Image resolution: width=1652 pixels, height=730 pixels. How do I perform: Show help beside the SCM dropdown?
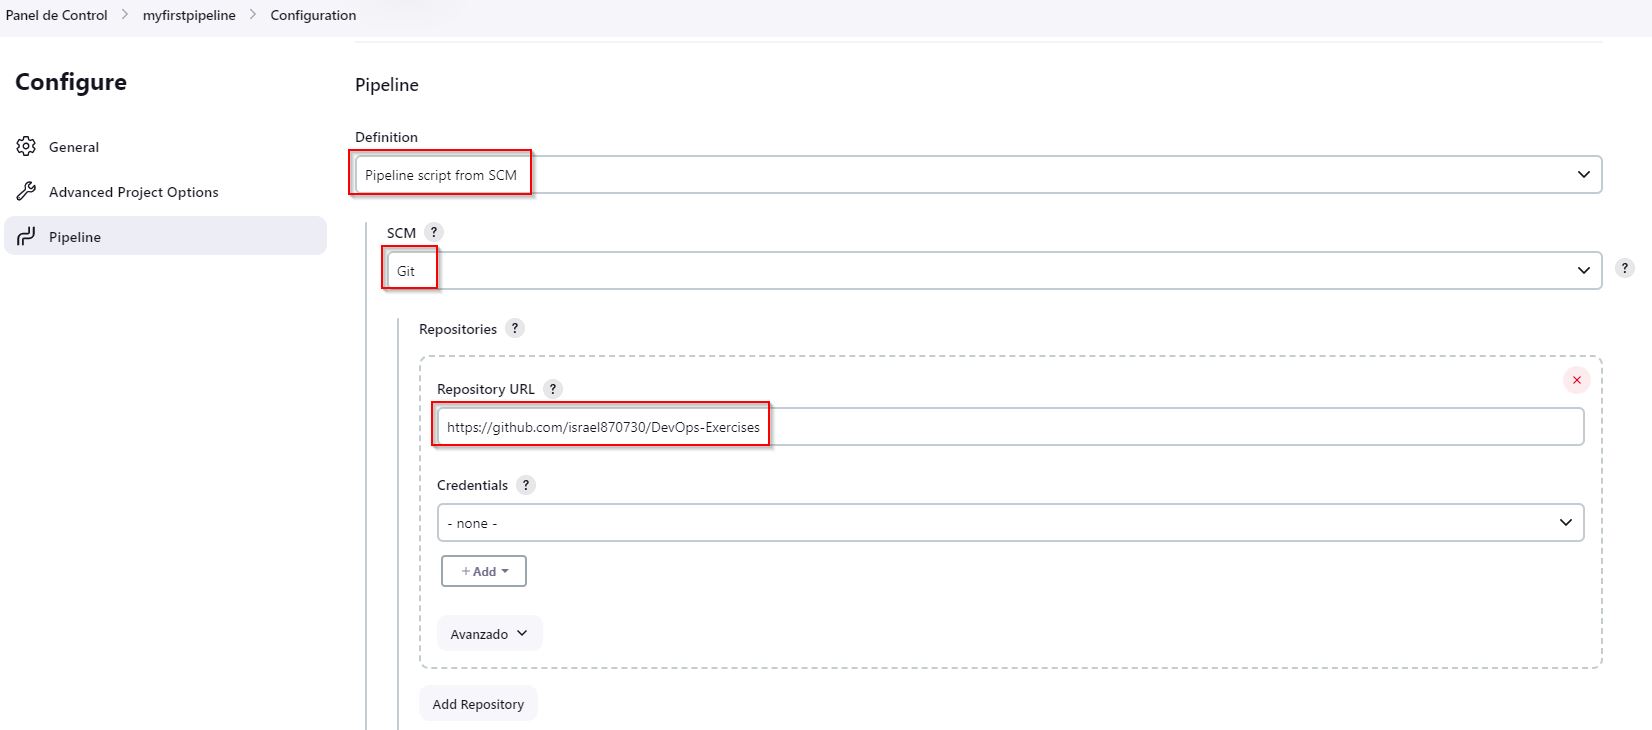coord(1625,268)
